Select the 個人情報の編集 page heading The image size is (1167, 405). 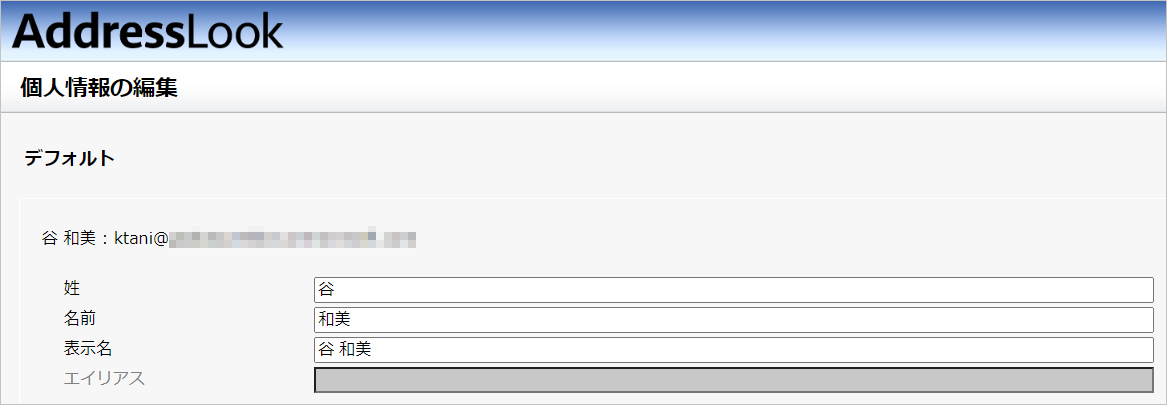(99, 87)
